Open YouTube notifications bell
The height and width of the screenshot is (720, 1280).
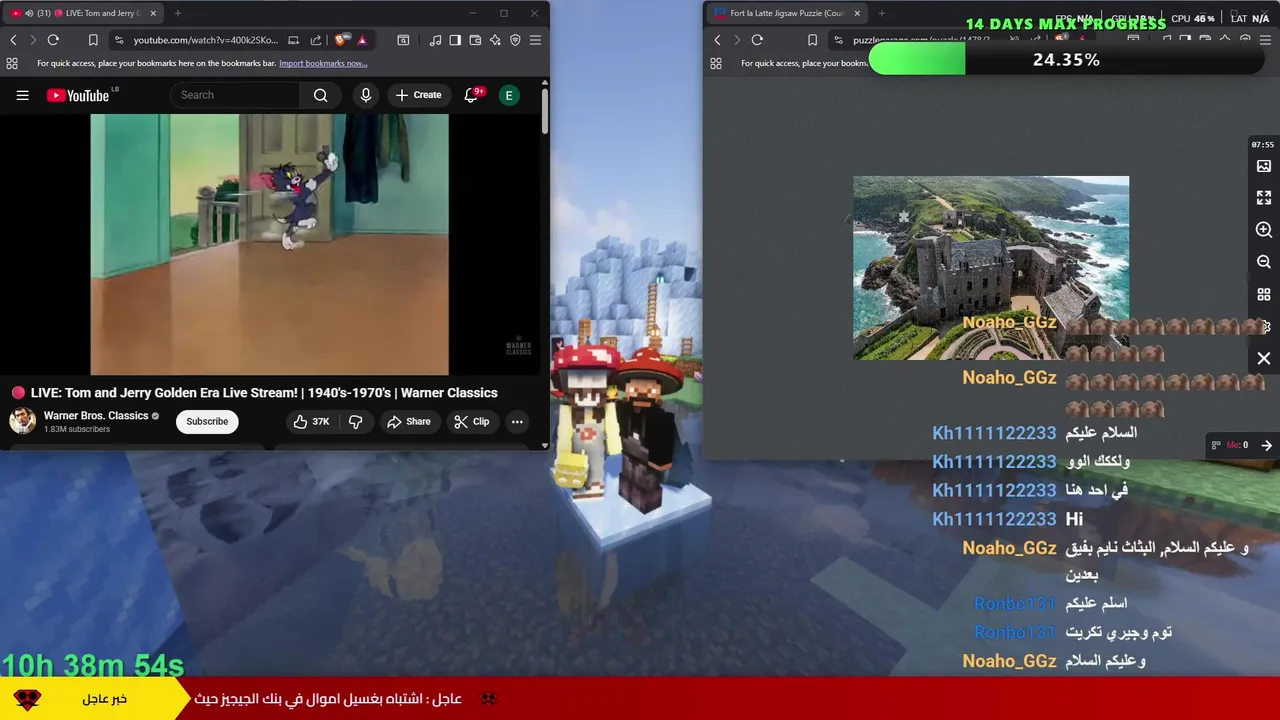click(472, 95)
